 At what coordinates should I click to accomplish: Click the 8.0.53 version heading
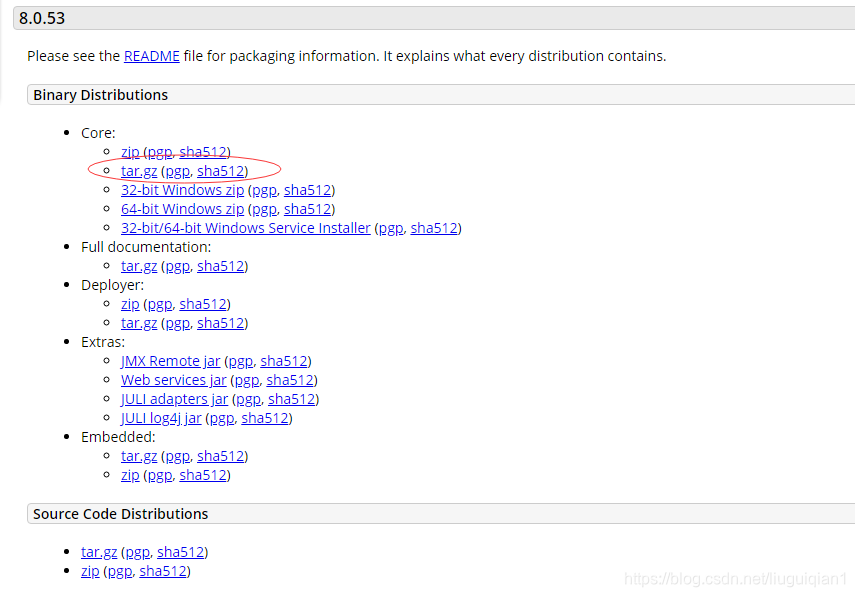click(42, 18)
